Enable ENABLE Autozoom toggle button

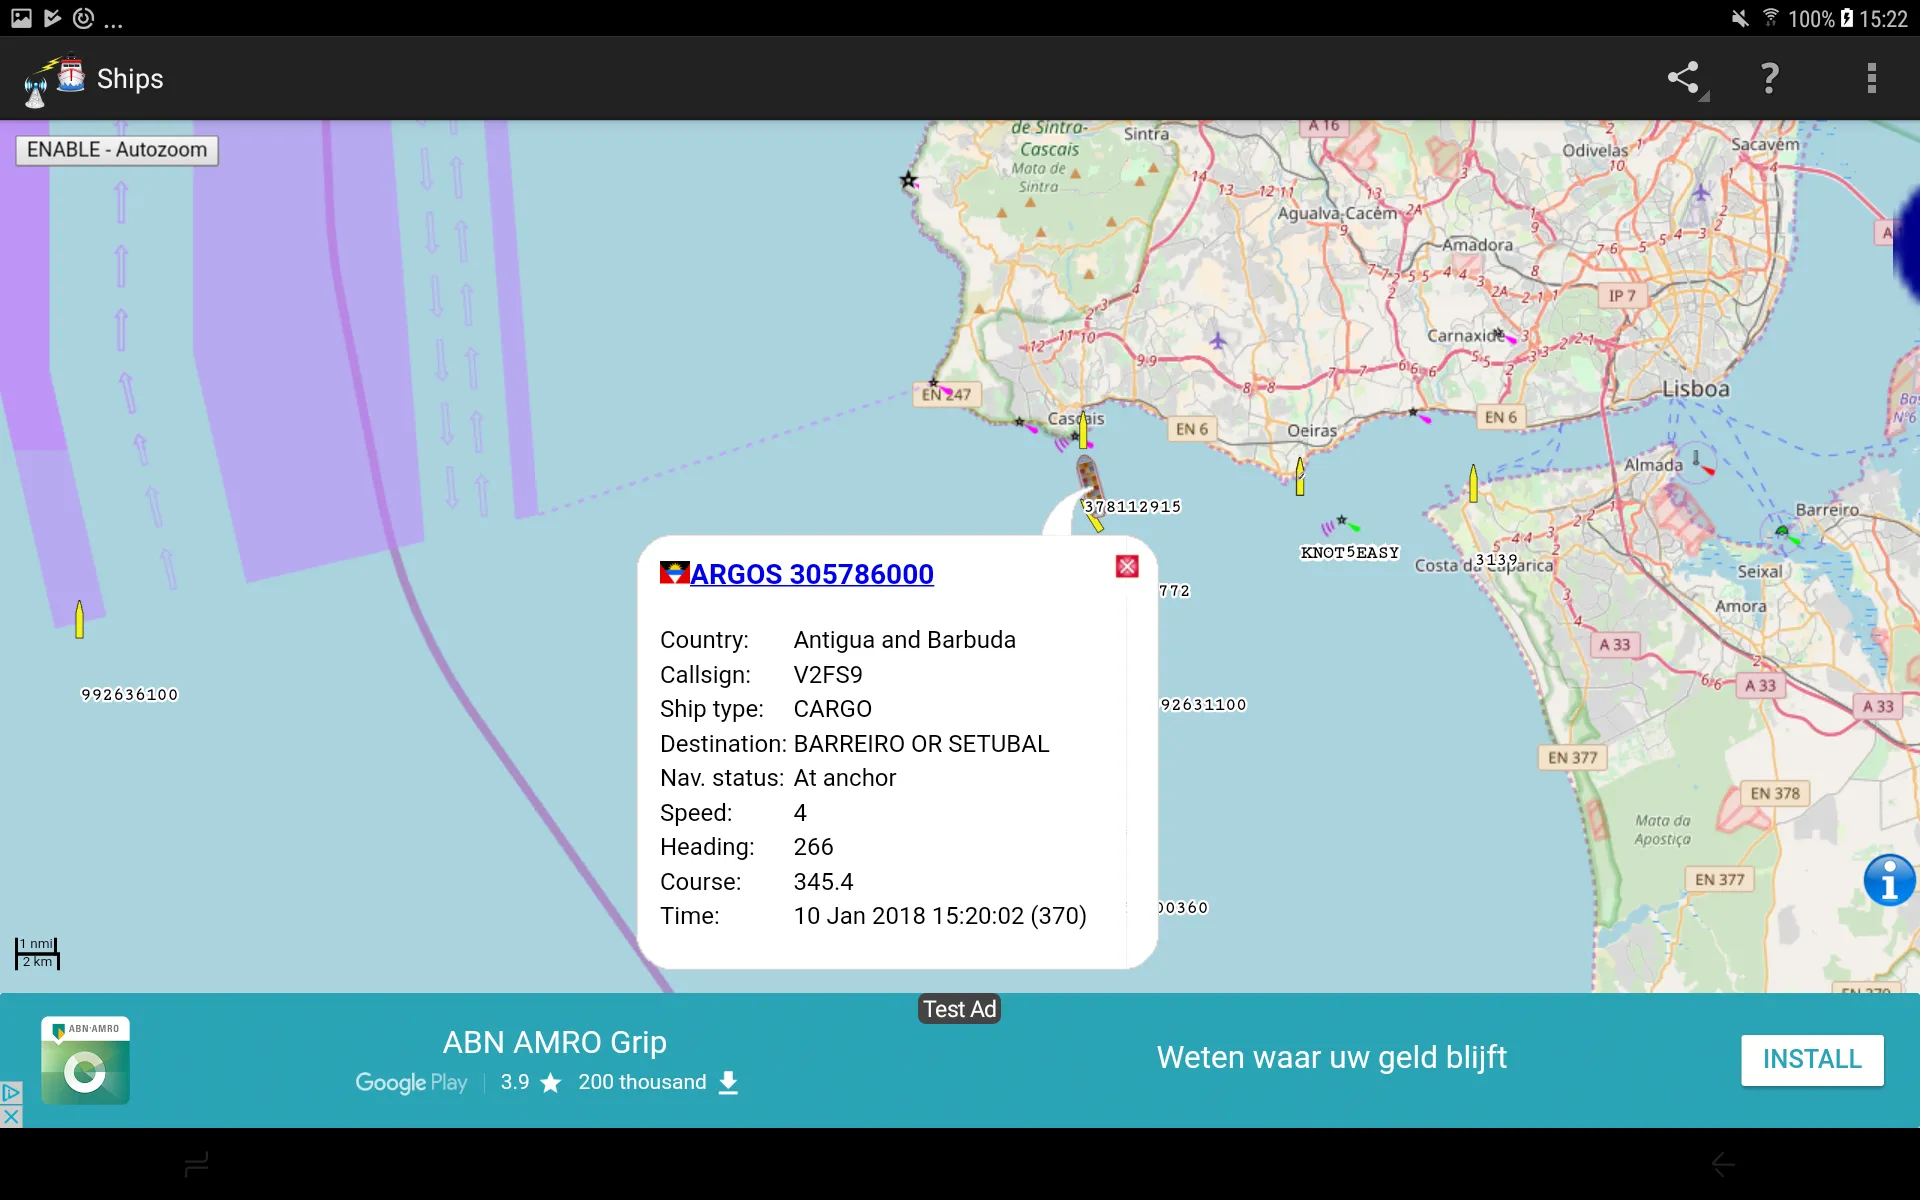pos(117,148)
